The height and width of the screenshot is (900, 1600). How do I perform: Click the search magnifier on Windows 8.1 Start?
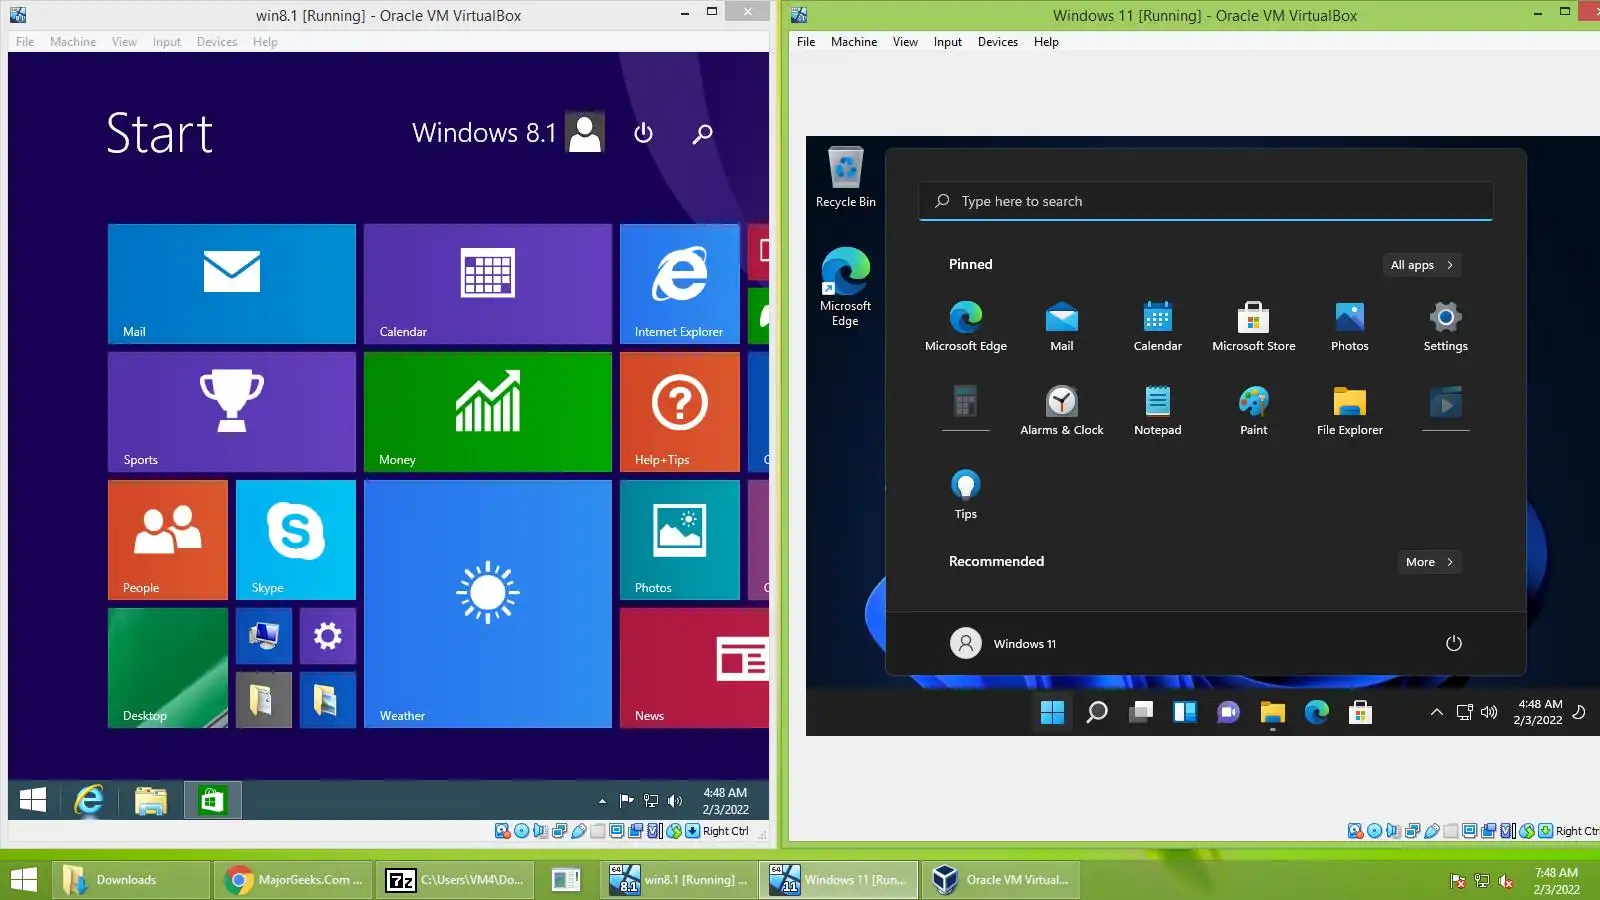703,133
